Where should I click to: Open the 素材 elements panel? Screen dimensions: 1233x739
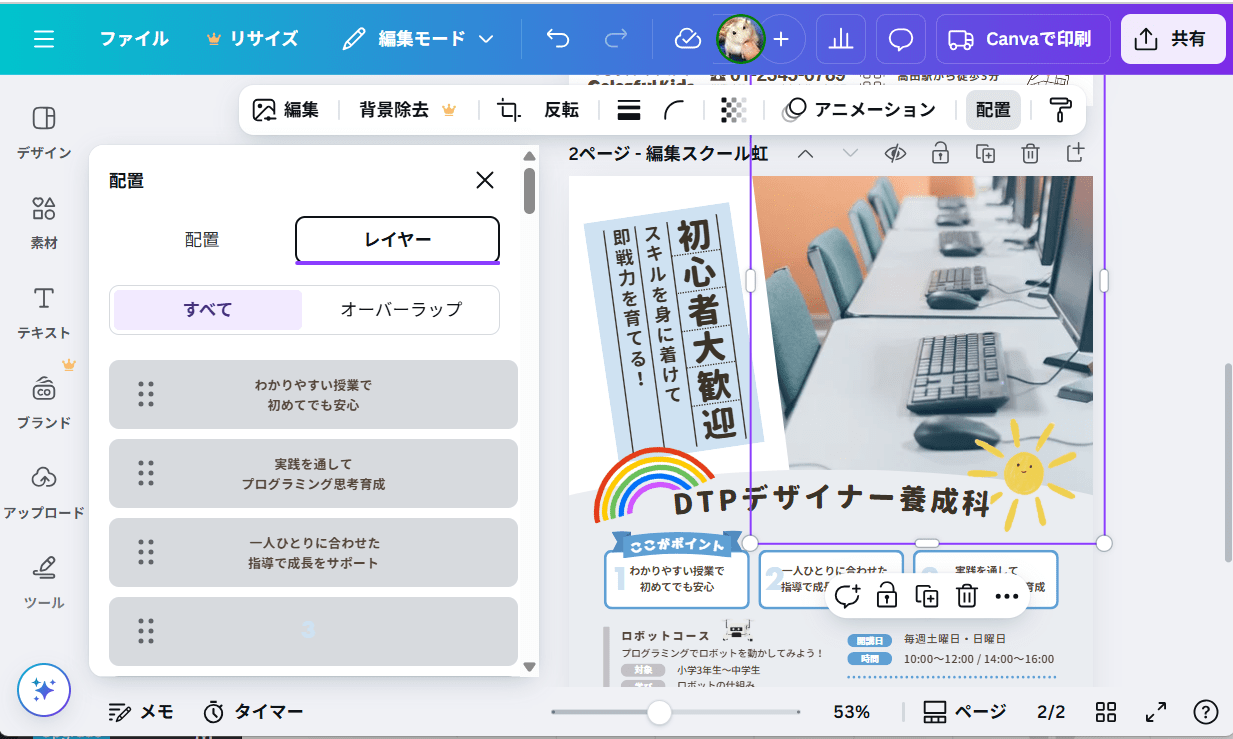pyautogui.click(x=44, y=222)
